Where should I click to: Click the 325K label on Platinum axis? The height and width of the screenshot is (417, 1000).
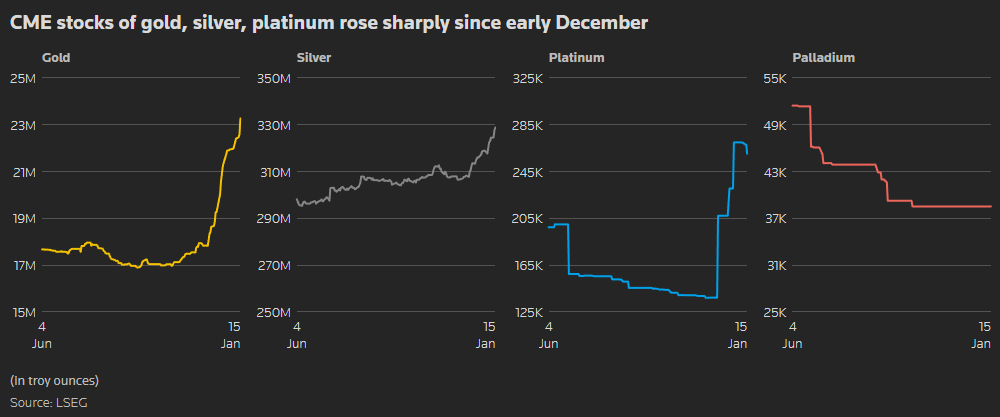point(527,78)
